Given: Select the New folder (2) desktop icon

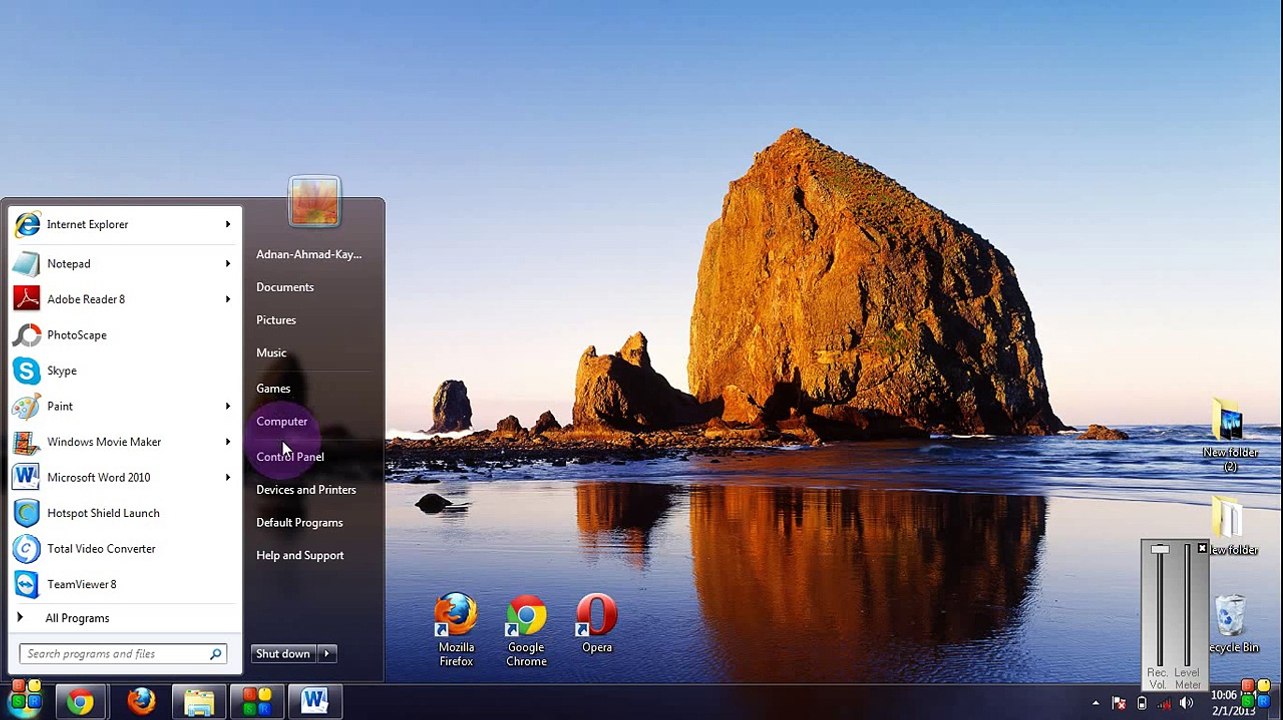Looking at the screenshot, I should pyautogui.click(x=1230, y=435).
